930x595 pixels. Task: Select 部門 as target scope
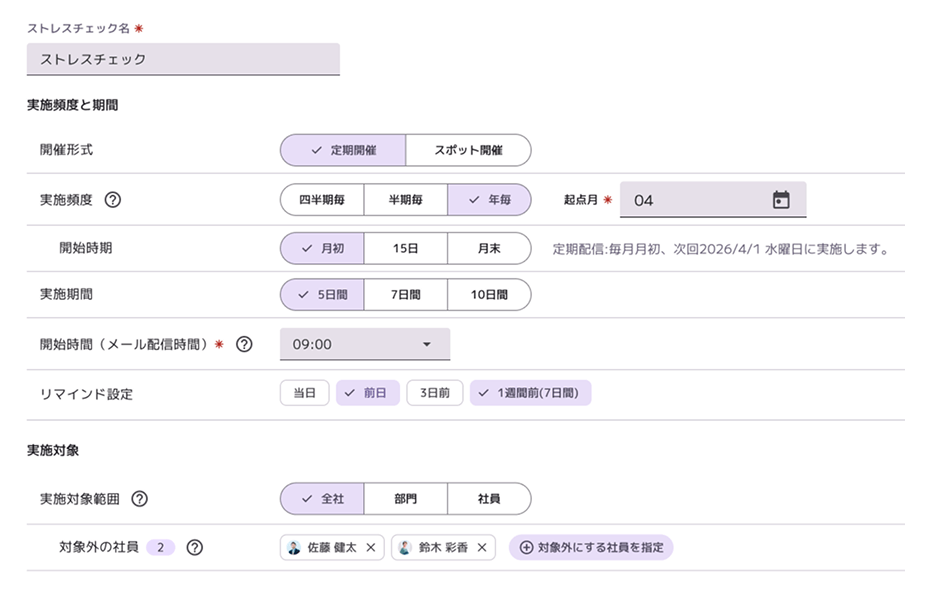click(x=406, y=499)
